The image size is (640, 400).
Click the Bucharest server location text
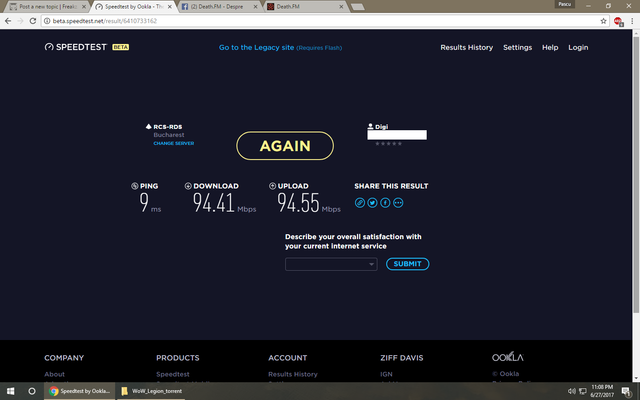[x=169, y=135]
